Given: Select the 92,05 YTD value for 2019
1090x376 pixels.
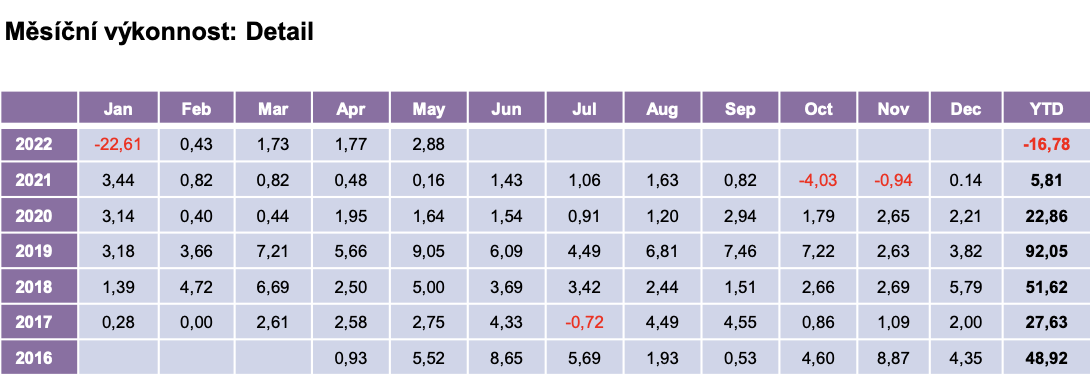Looking at the screenshot, I should pos(1047,251).
